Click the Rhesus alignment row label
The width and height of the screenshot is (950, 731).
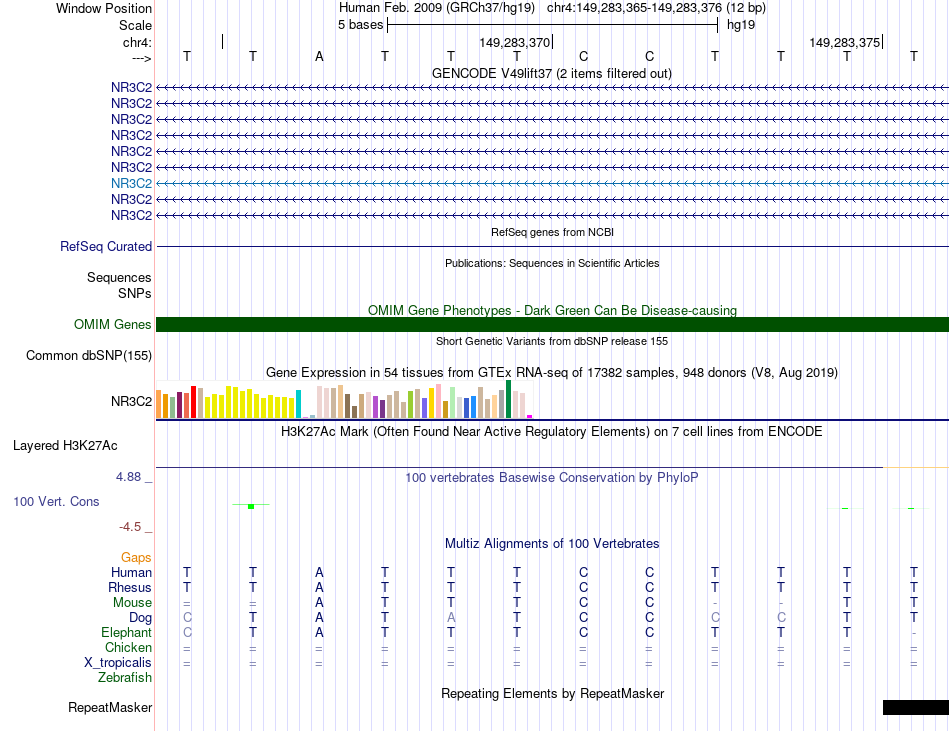(x=130, y=588)
